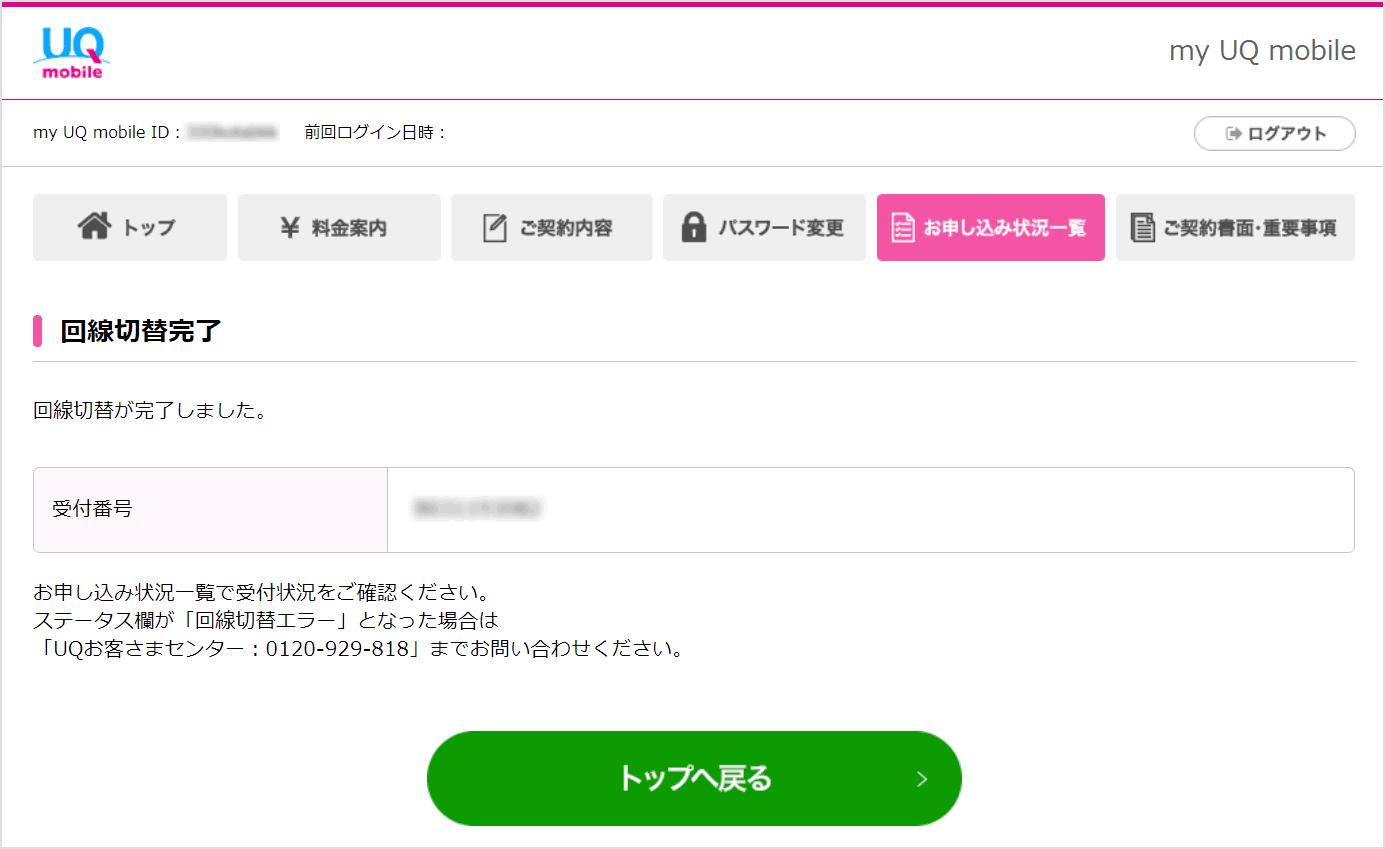Image resolution: width=1385 pixels, height=849 pixels.
Task: Click the 回線切替が完了しました message
Action: 150,410
